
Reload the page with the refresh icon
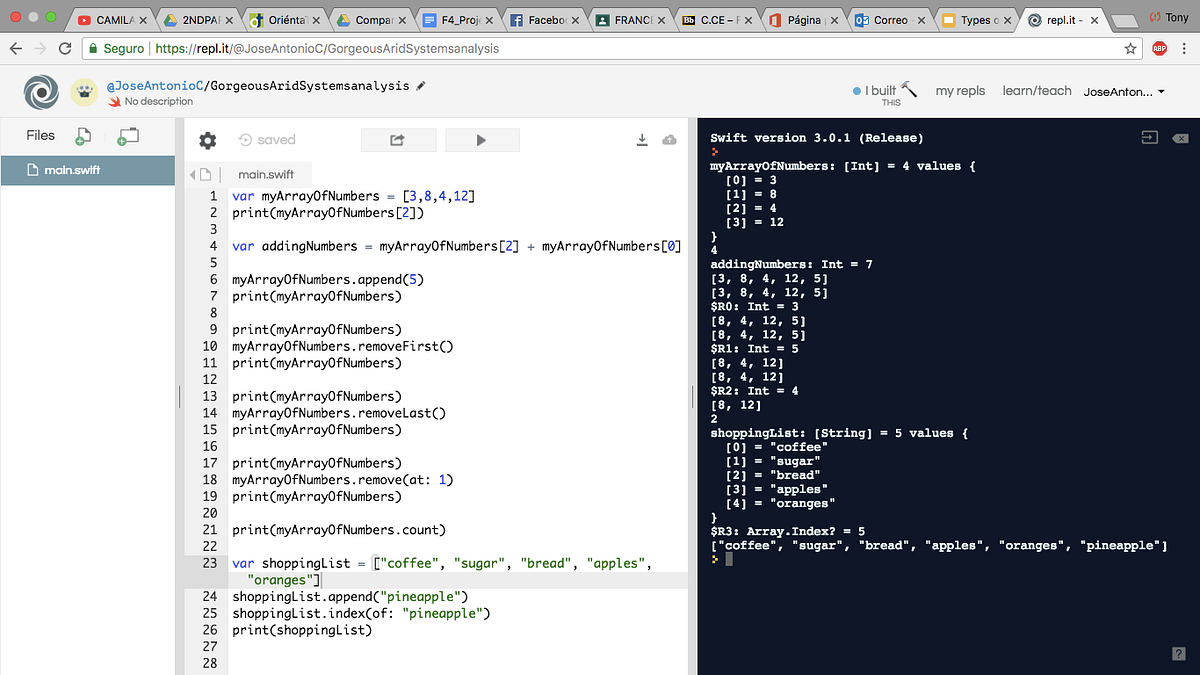pyautogui.click(x=64, y=47)
